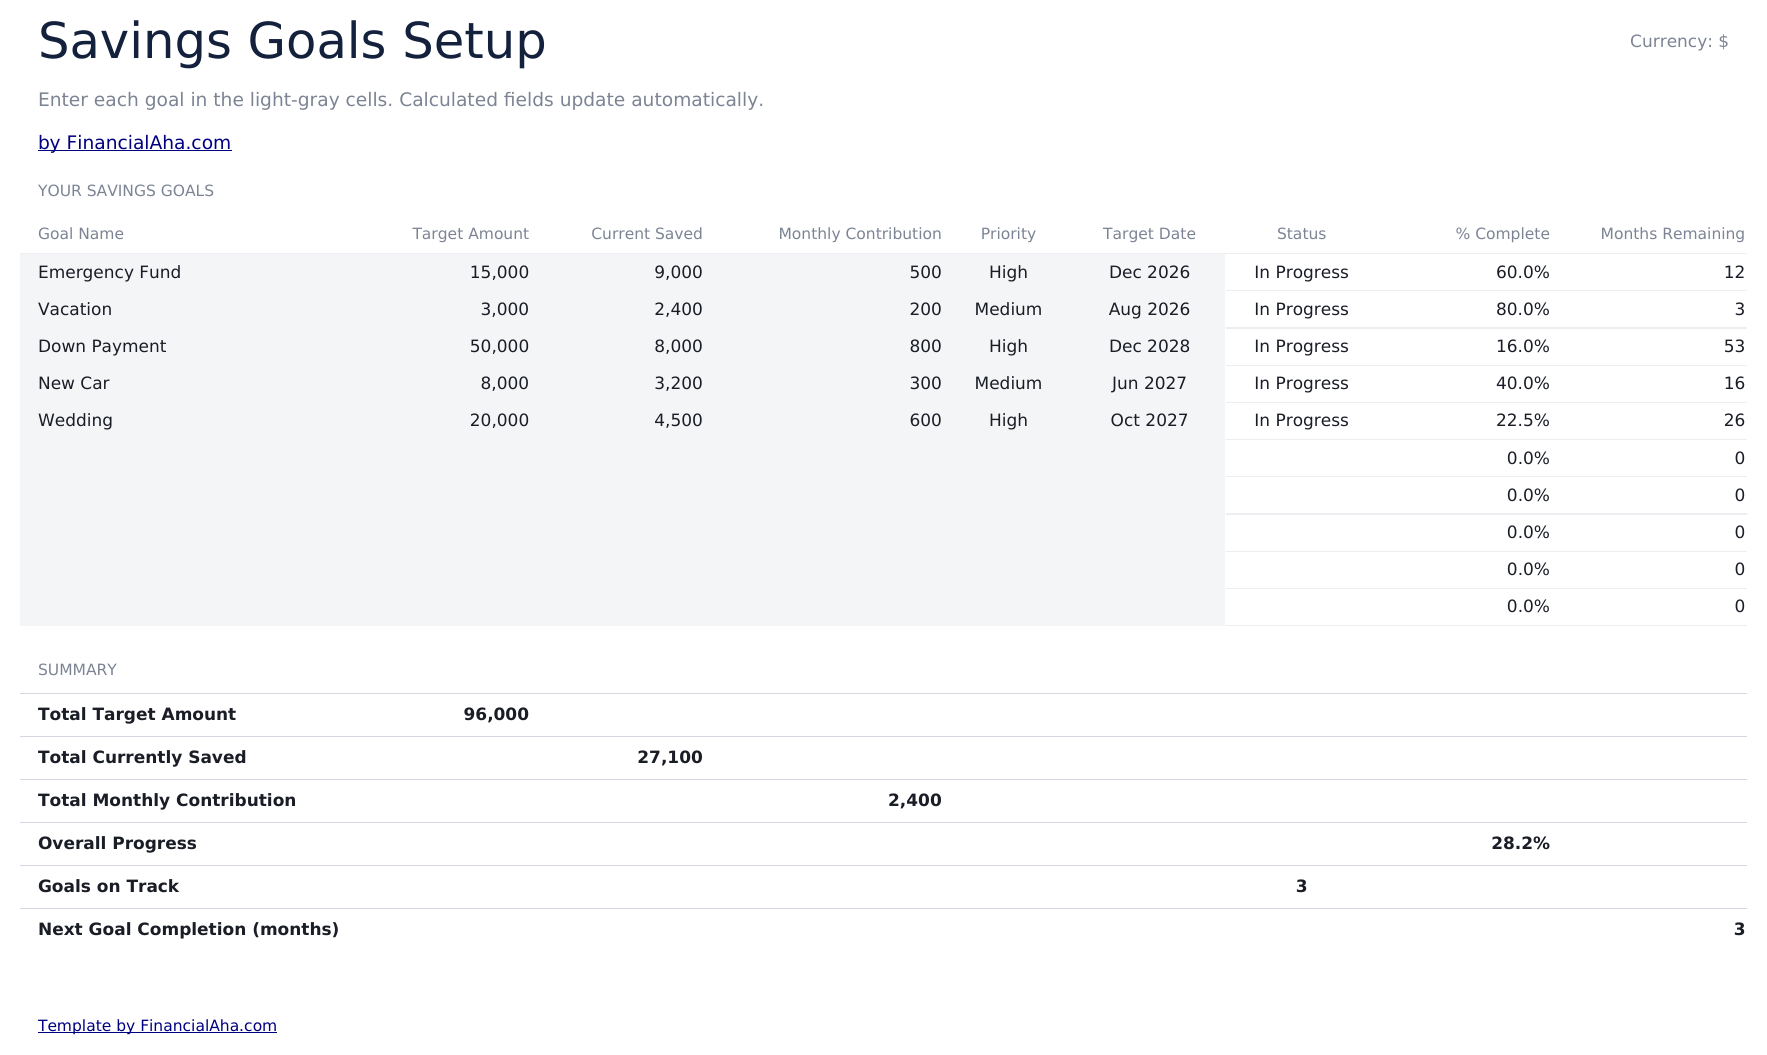Click the 15,000 target amount cell

[x=499, y=272]
